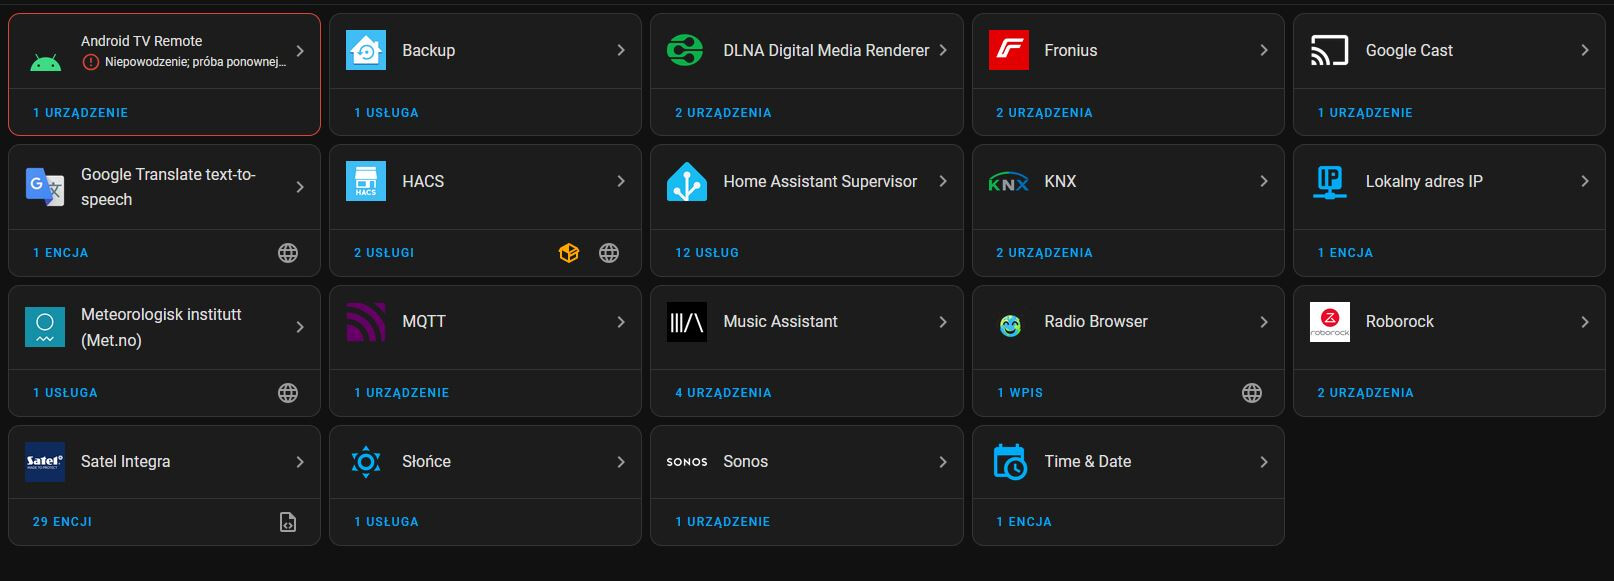Click the Fronius red logo icon

click(1009, 50)
